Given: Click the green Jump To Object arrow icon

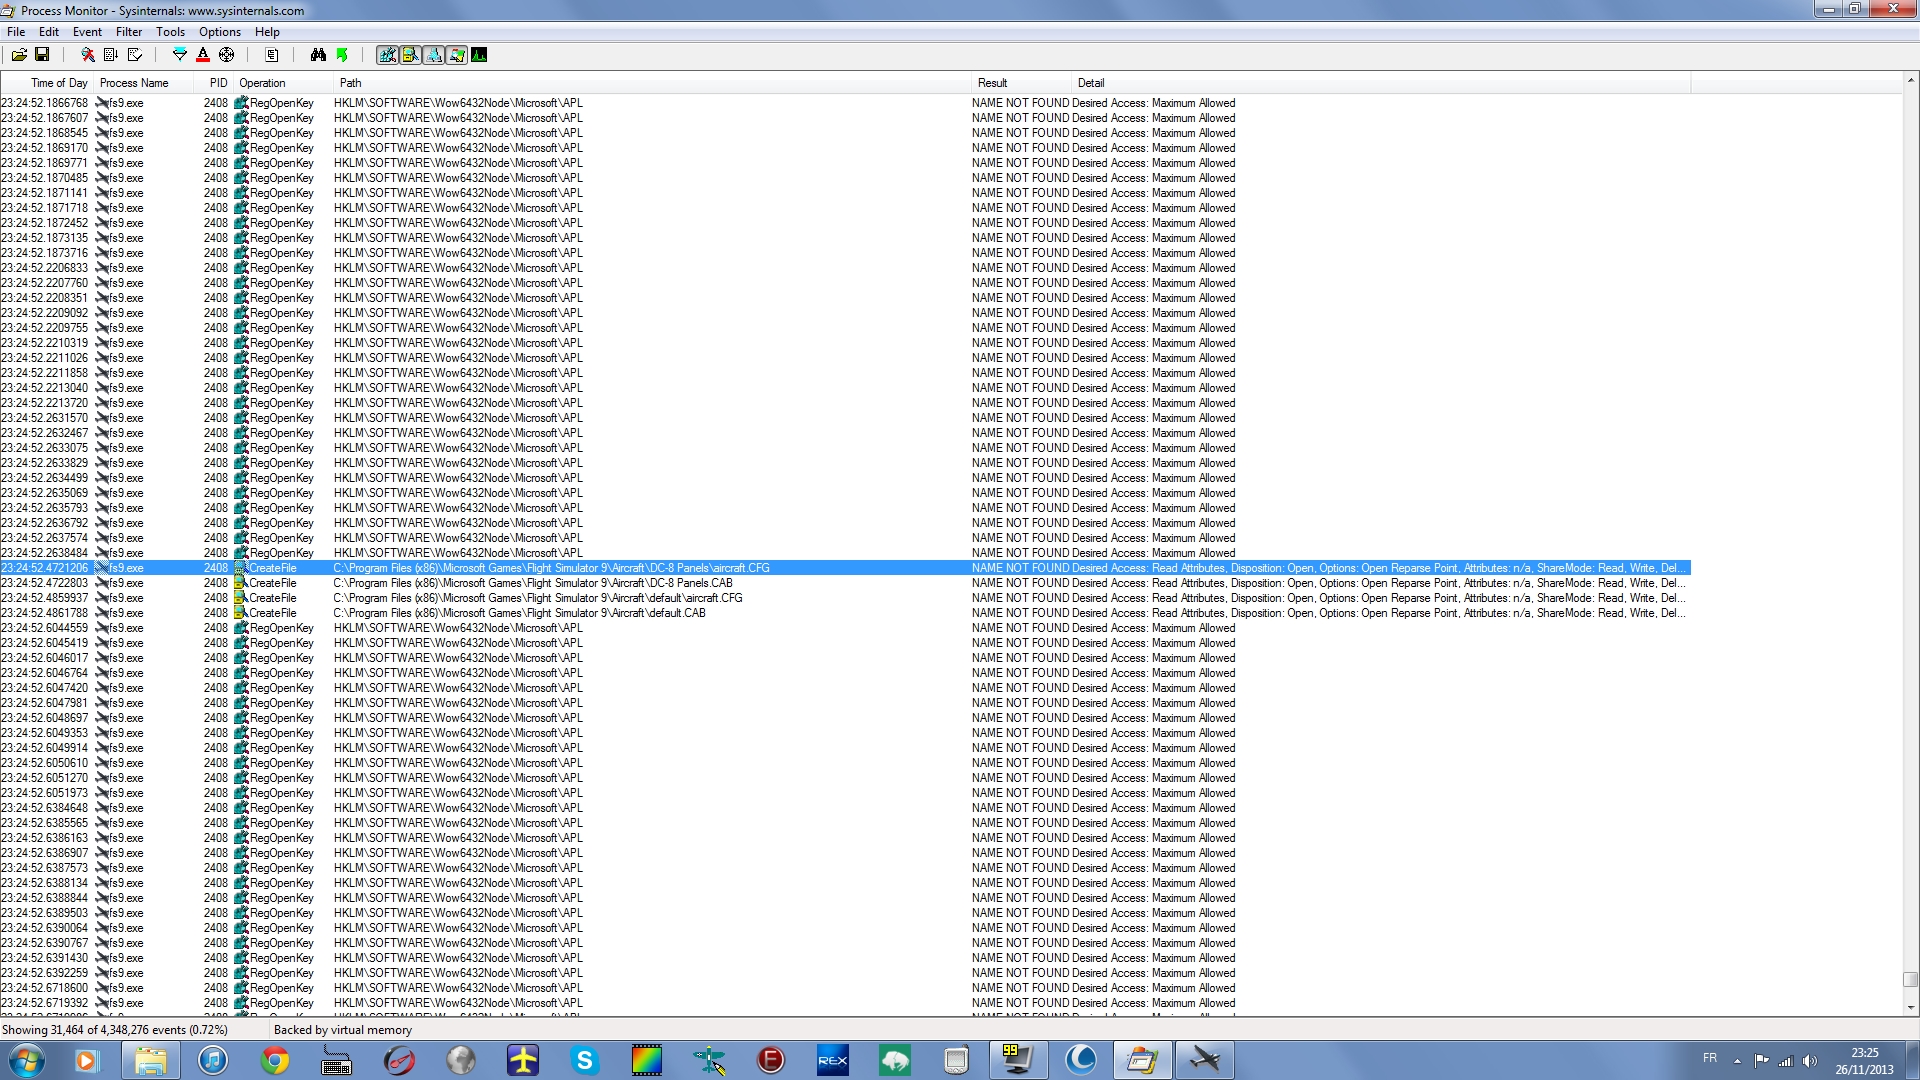Looking at the screenshot, I should coord(342,55).
